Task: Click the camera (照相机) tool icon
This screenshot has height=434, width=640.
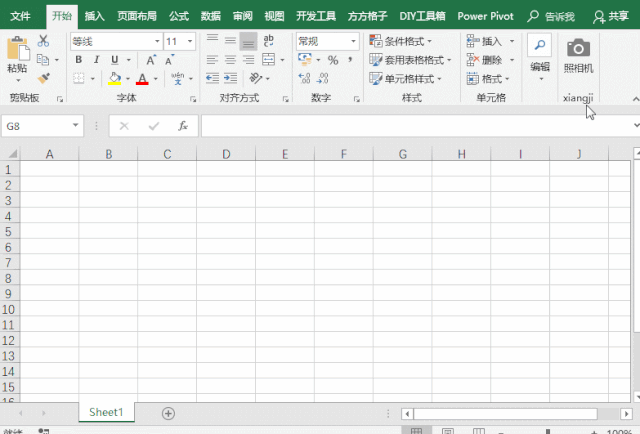Action: point(578,48)
